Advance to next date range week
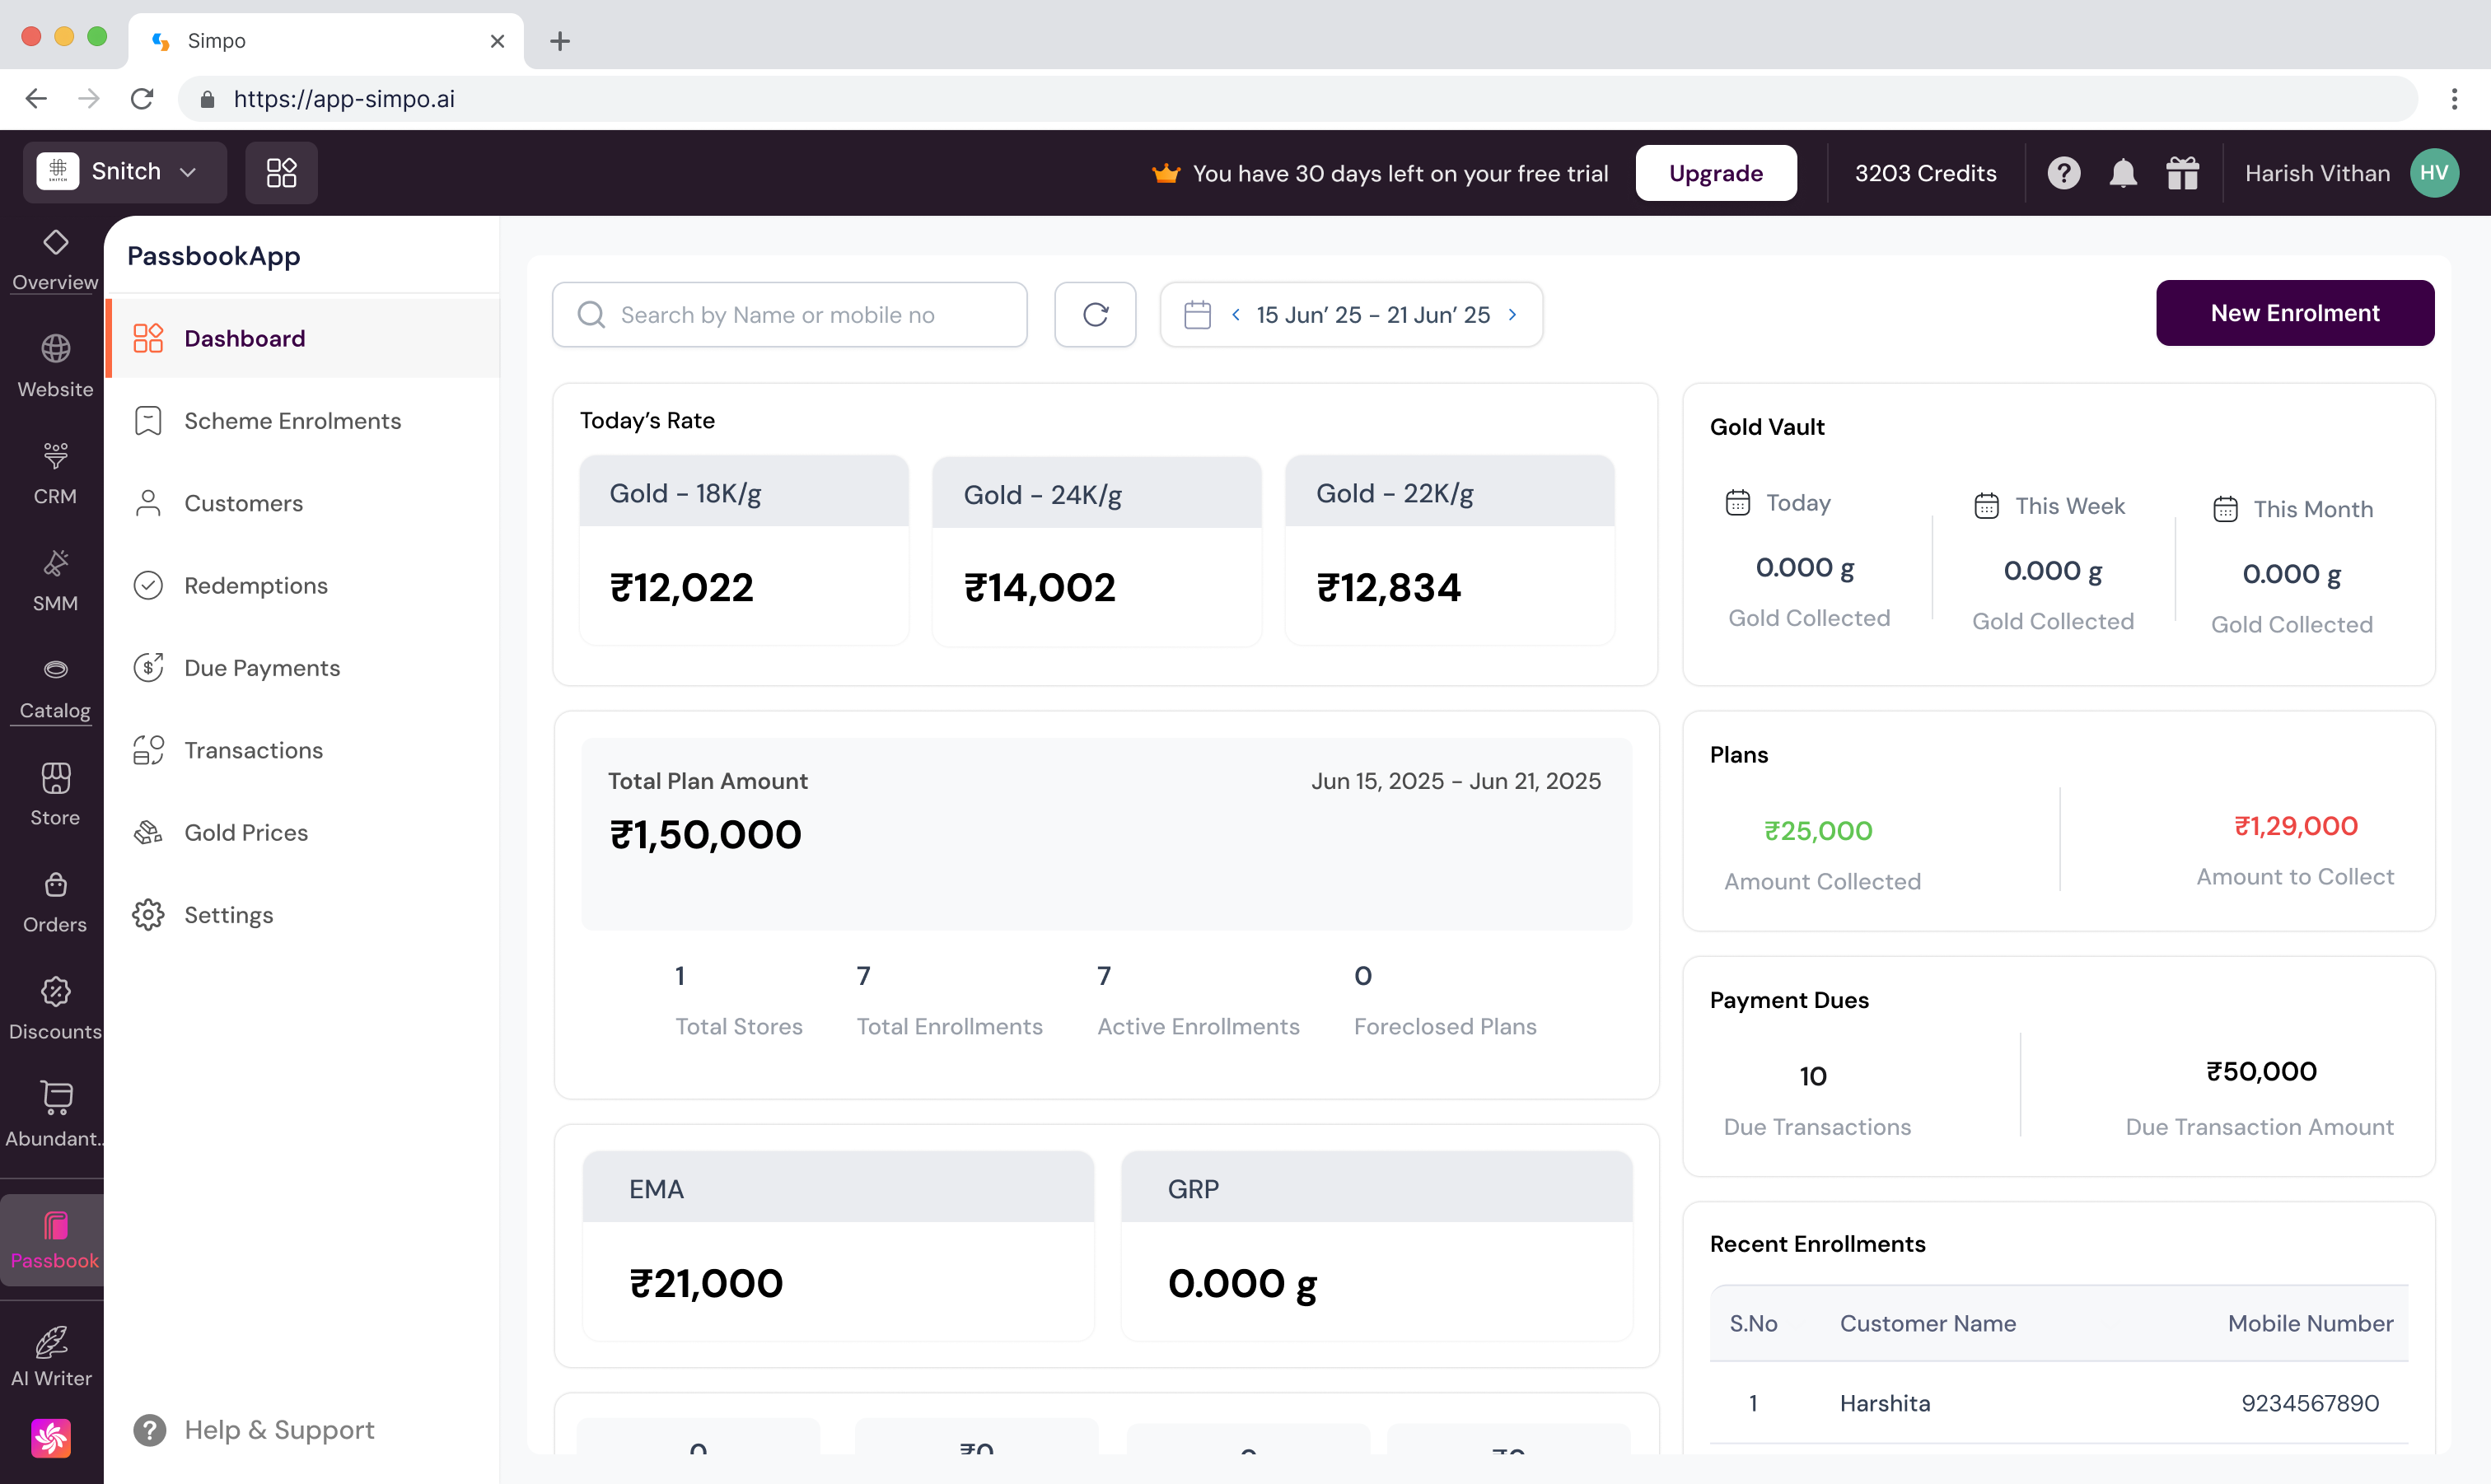2491x1484 pixels. [x=1512, y=315]
